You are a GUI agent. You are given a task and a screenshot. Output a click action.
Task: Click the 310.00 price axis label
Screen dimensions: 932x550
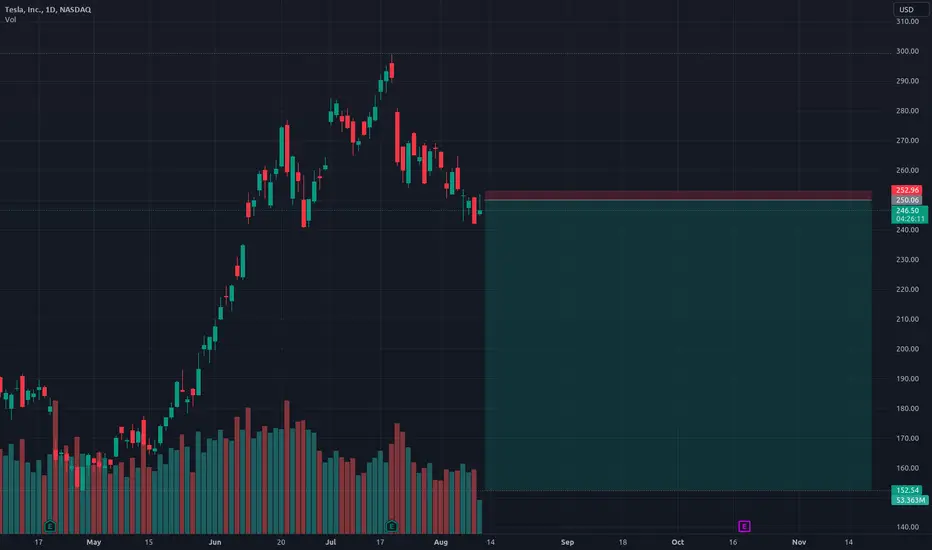908,21
